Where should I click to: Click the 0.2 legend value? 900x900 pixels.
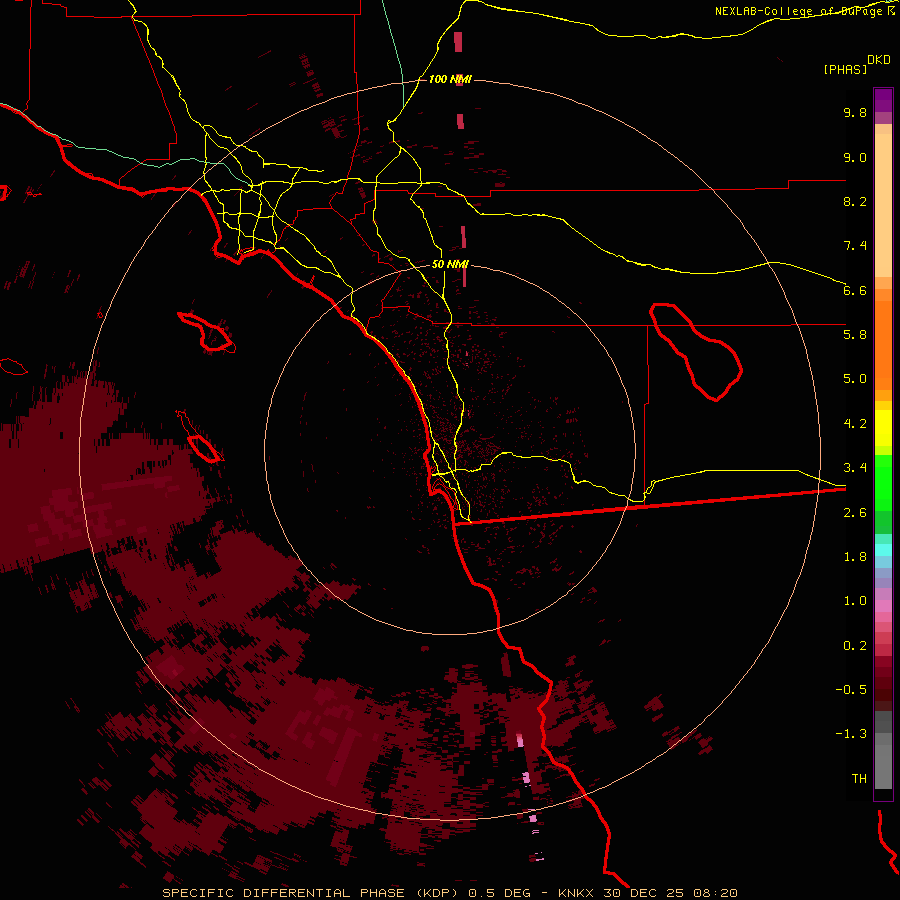(855, 646)
